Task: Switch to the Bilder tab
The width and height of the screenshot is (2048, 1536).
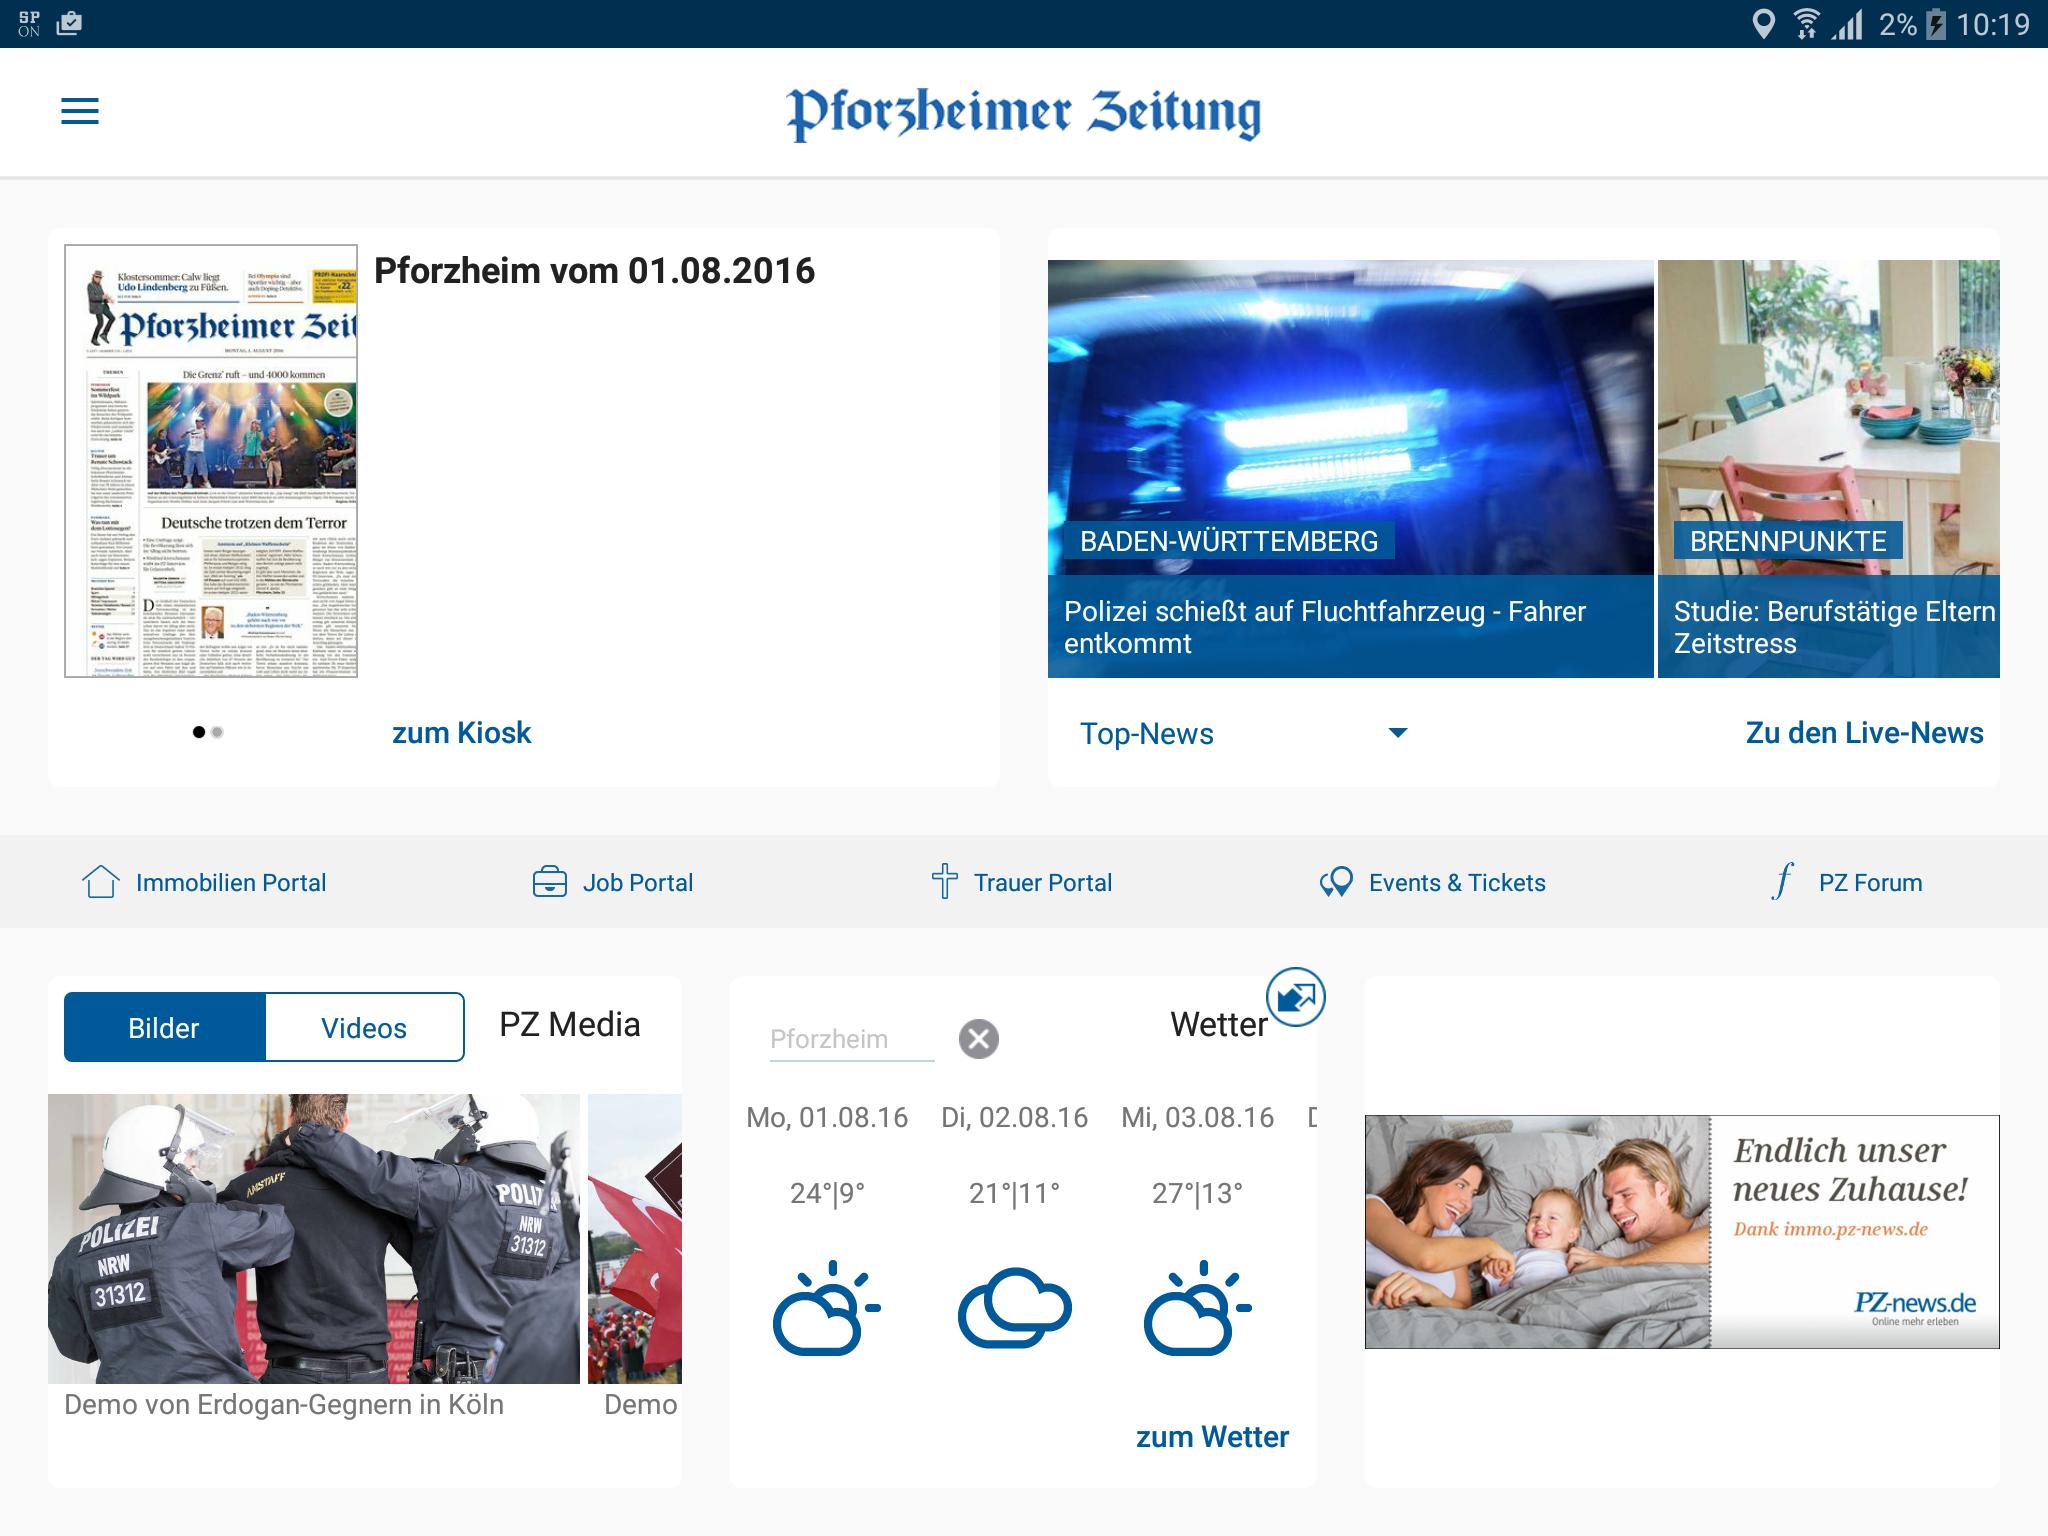Action: point(164,1027)
